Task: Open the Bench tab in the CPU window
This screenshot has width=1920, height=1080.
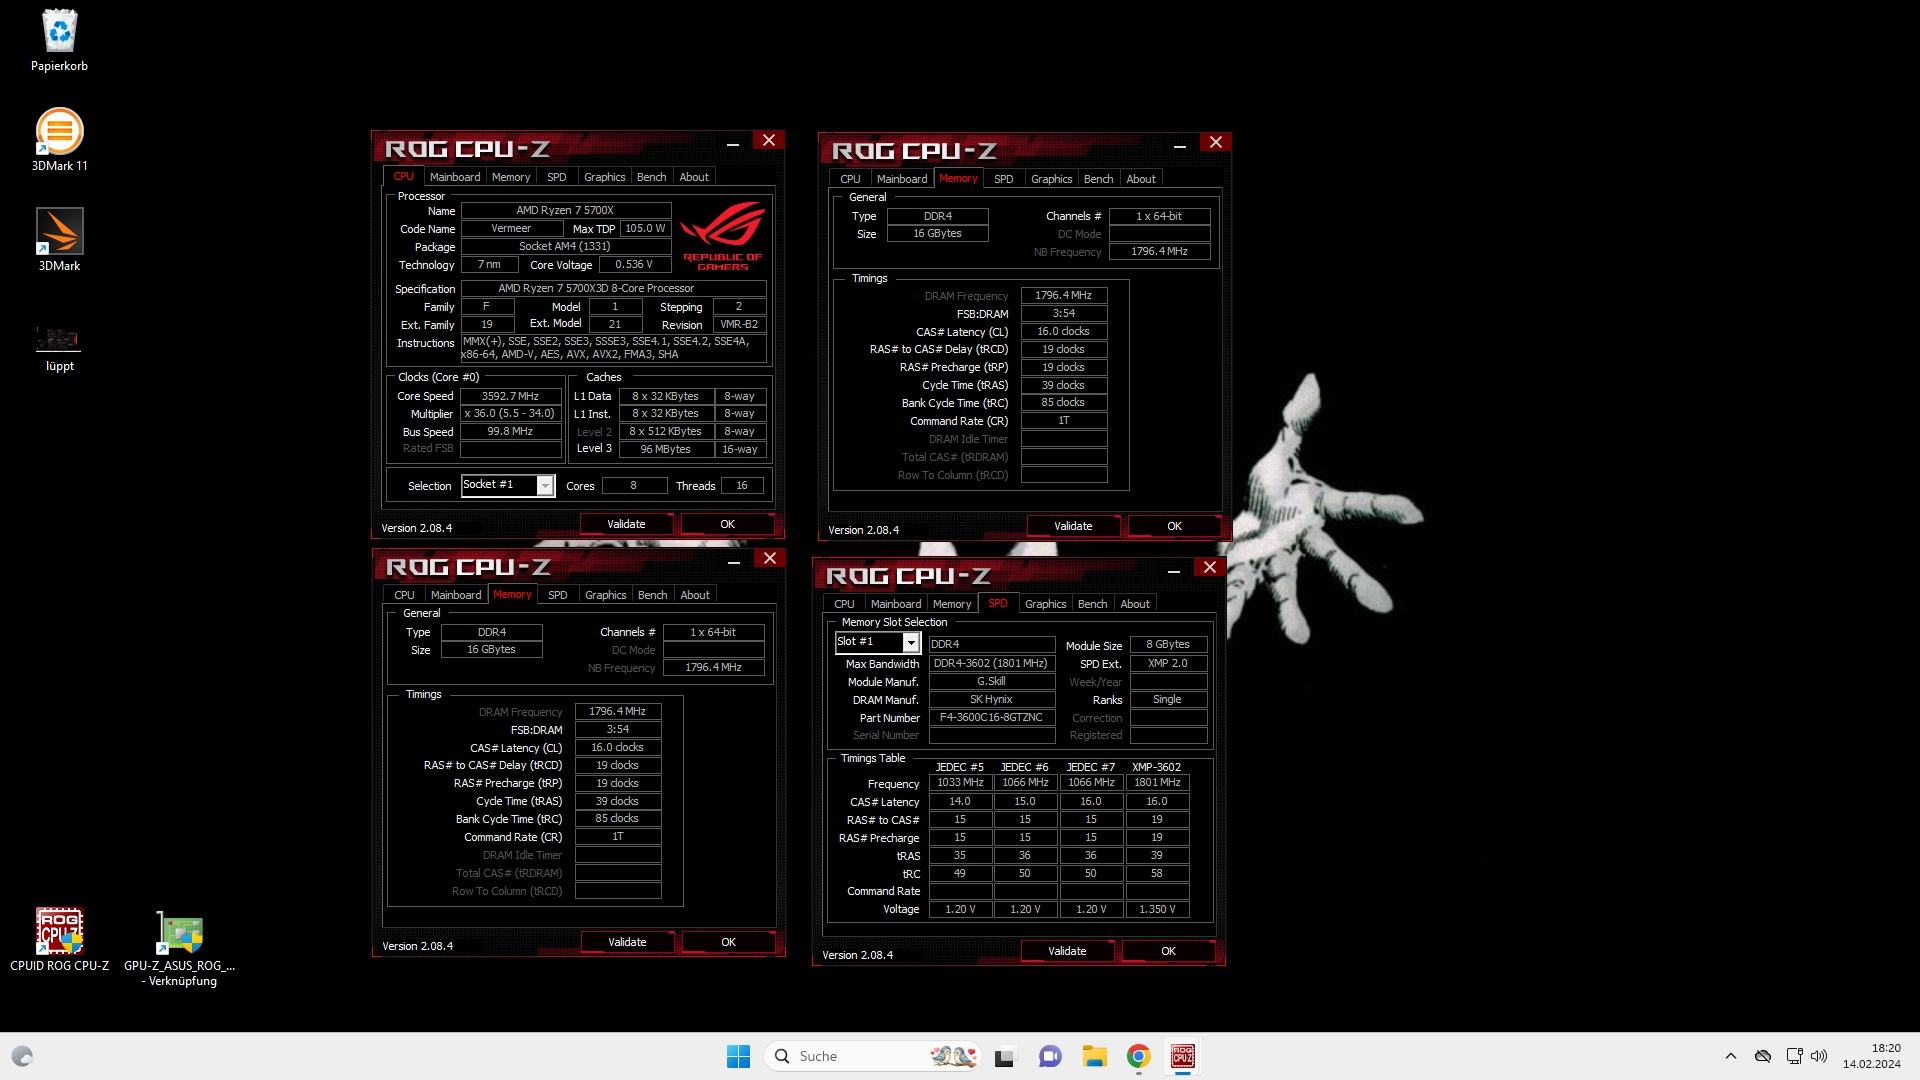Action: (651, 177)
